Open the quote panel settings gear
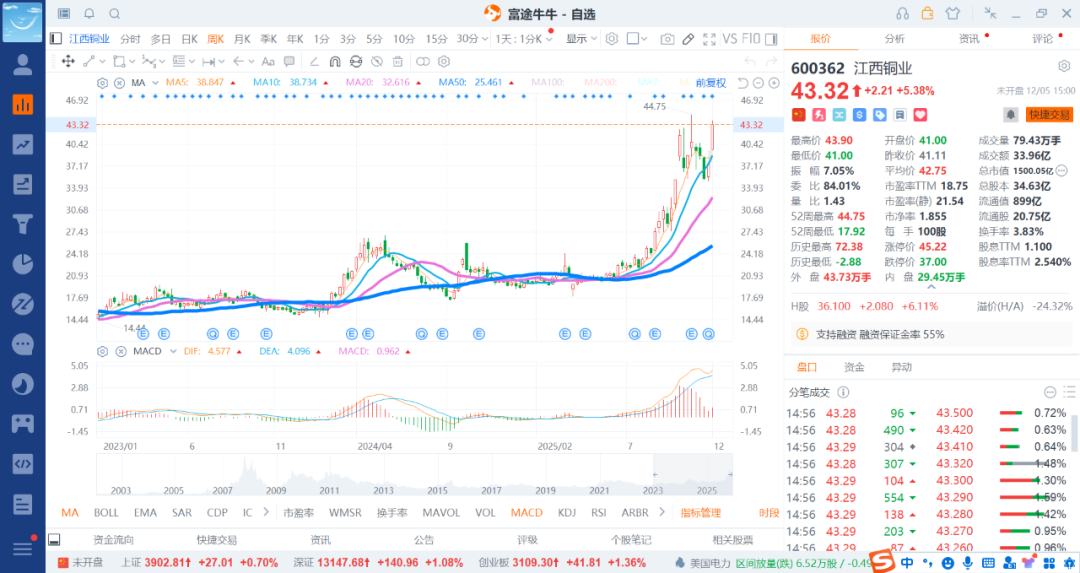The width and height of the screenshot is (1080, 573). (x=1064, y=66)
